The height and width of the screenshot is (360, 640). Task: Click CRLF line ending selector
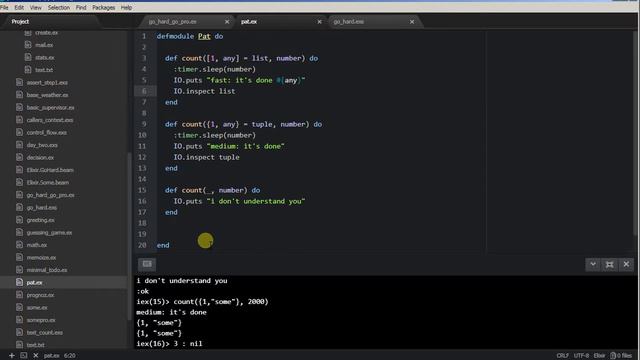click(x=562, y=356)
